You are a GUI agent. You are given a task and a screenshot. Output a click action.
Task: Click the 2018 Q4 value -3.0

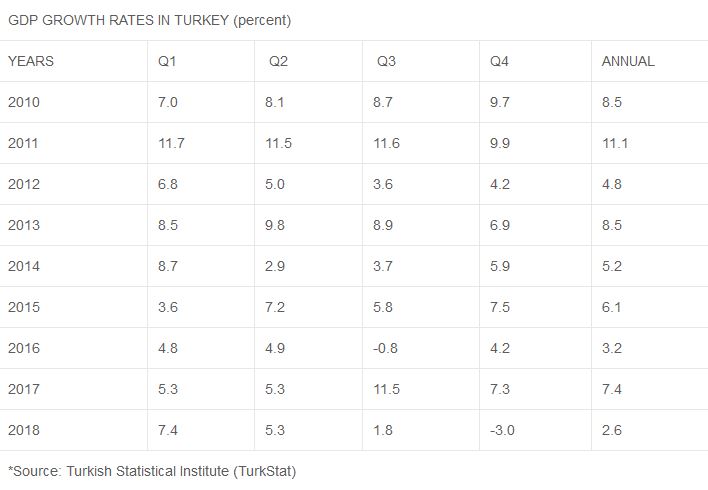pos(502,430)
